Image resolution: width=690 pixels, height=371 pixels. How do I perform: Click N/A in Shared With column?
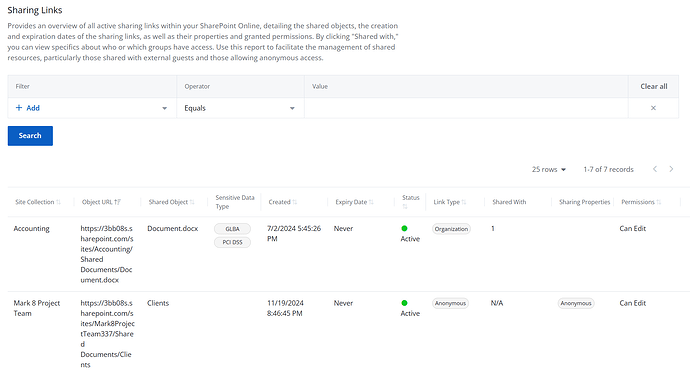click(x=497, y=303)
